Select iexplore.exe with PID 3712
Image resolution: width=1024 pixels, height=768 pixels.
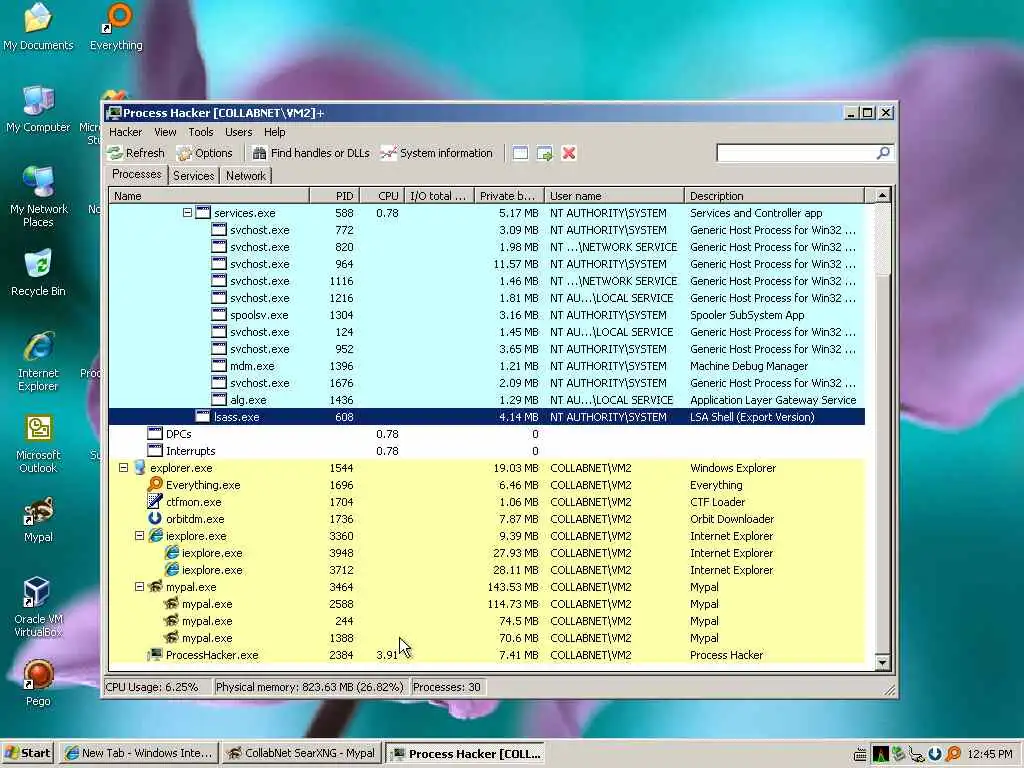tap(487, 569)
